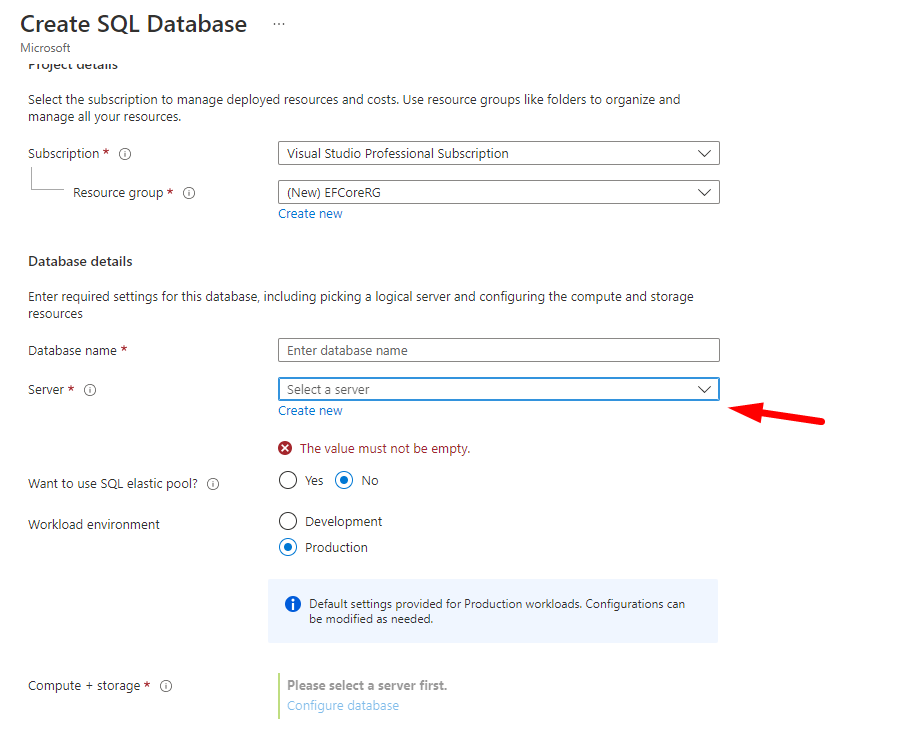This screenshot has height=737, width=910.
Task: Click the Compute + storage info icon
Action: 166,686
